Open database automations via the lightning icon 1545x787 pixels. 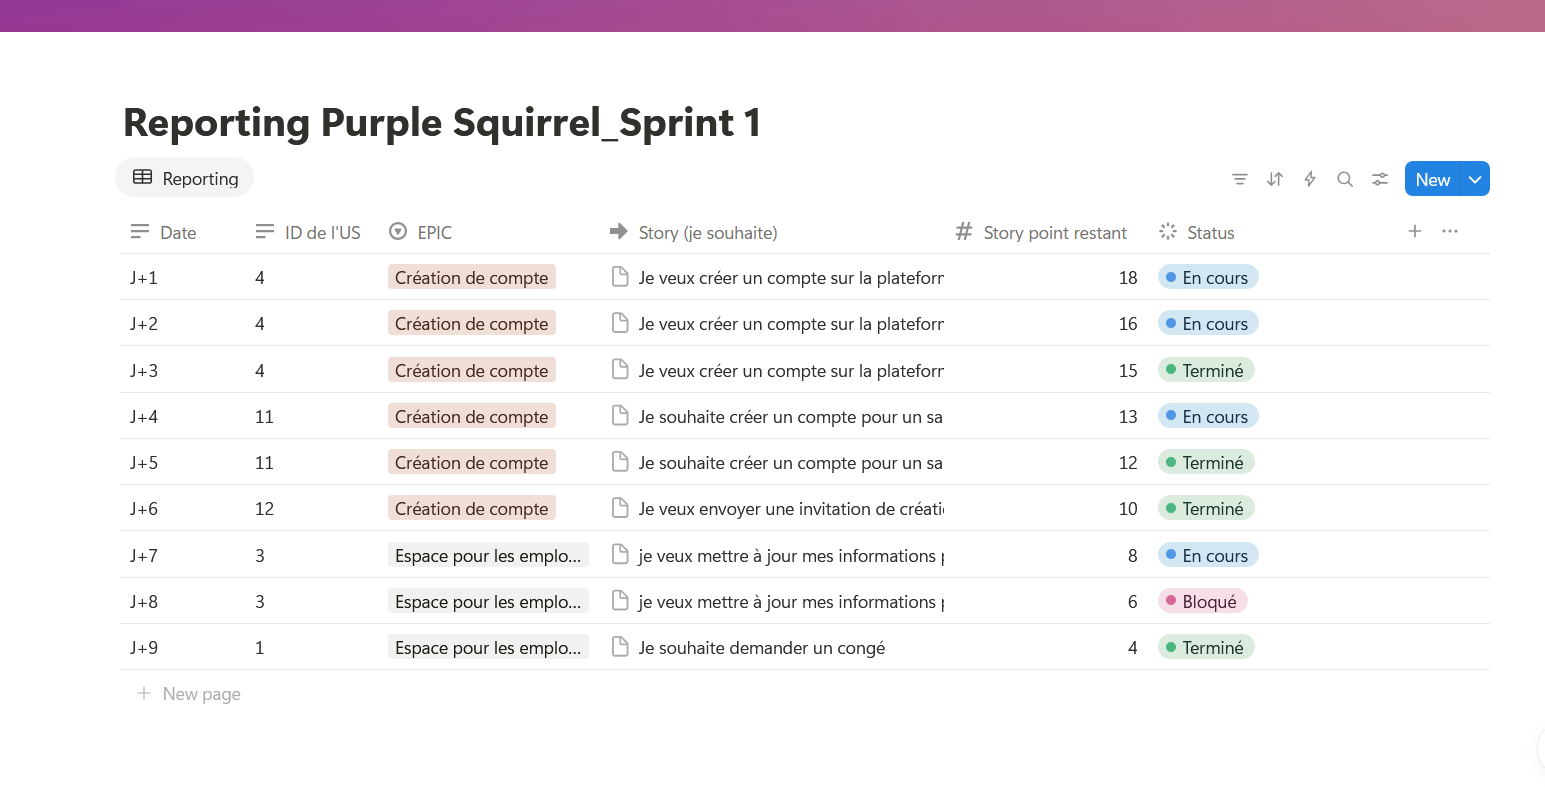pyautogui.click(x=1310, y=179)
